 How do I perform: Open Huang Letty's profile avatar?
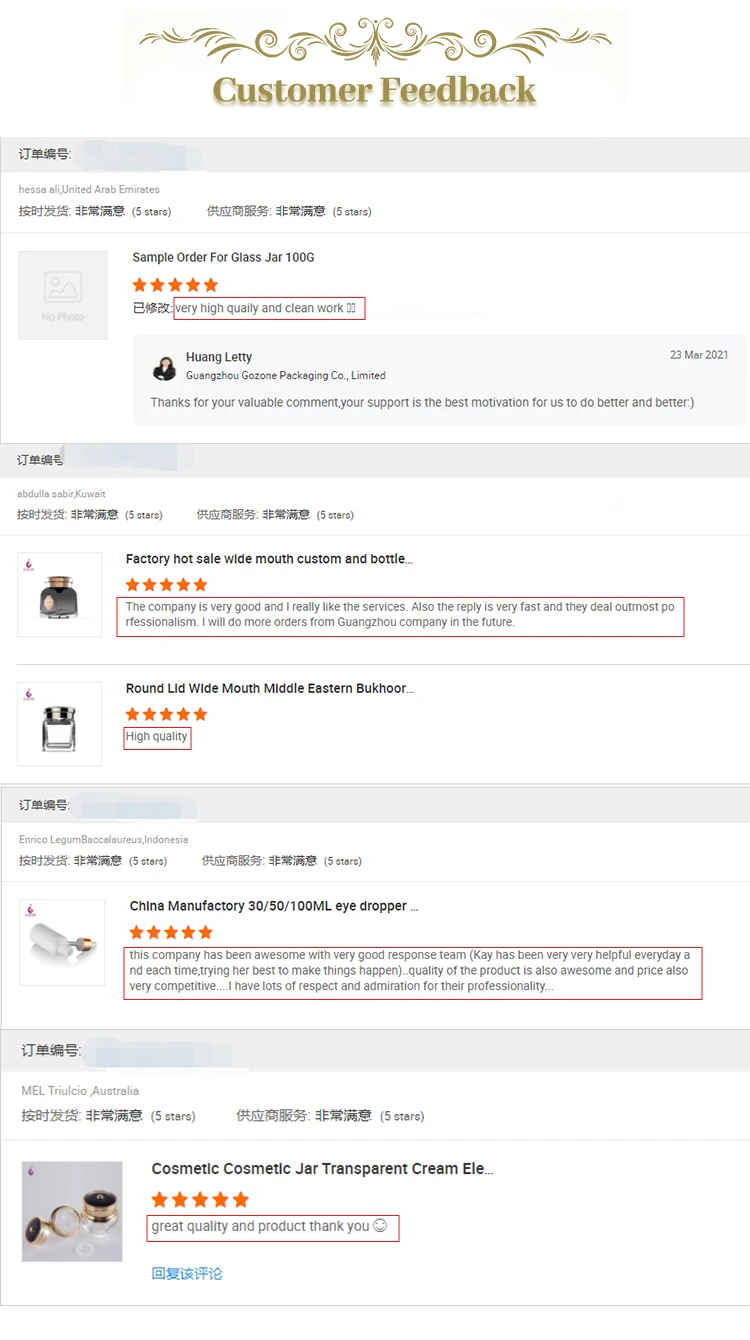(164, 367)
